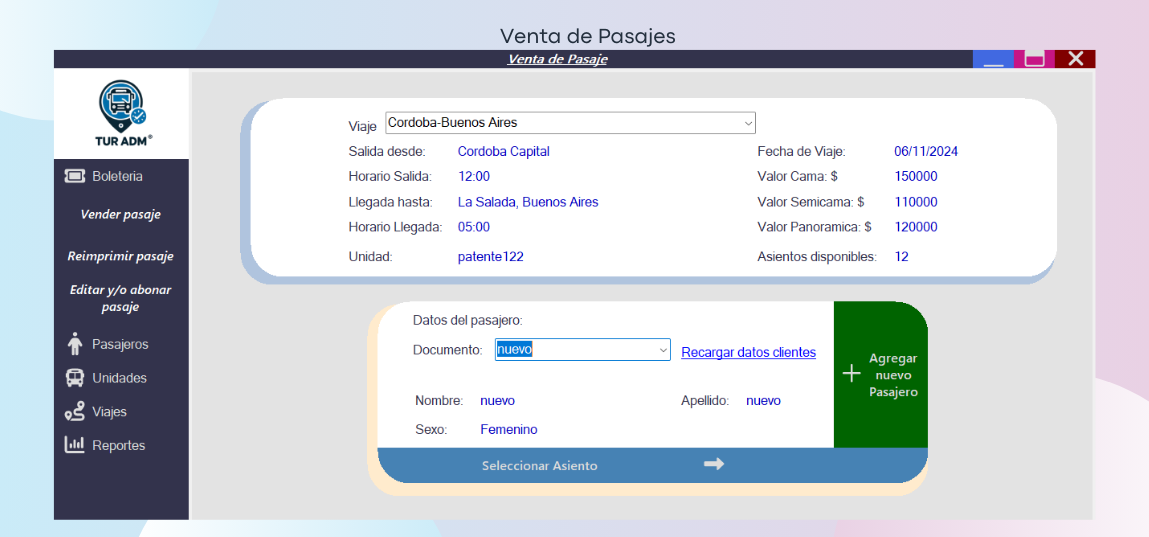Screen dimensions: 1149x537
Task: Minimize the window with the blue button
Action: click(x=993, y=59)
